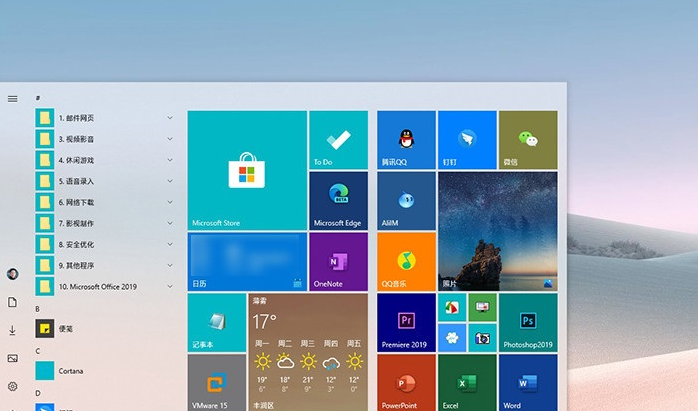
Task: Click the D section header letter
Action: tap(37, 393)
